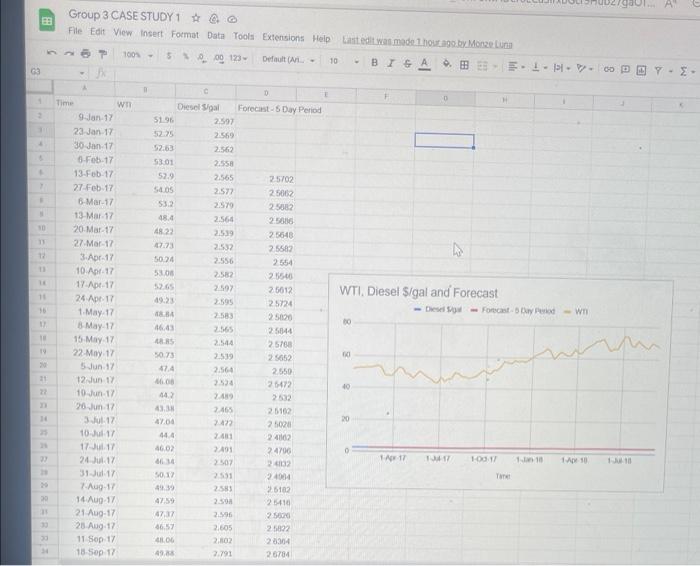The image size is (700, 566).
Task: Open text rotation dropdown
Action: coord(584,69)
